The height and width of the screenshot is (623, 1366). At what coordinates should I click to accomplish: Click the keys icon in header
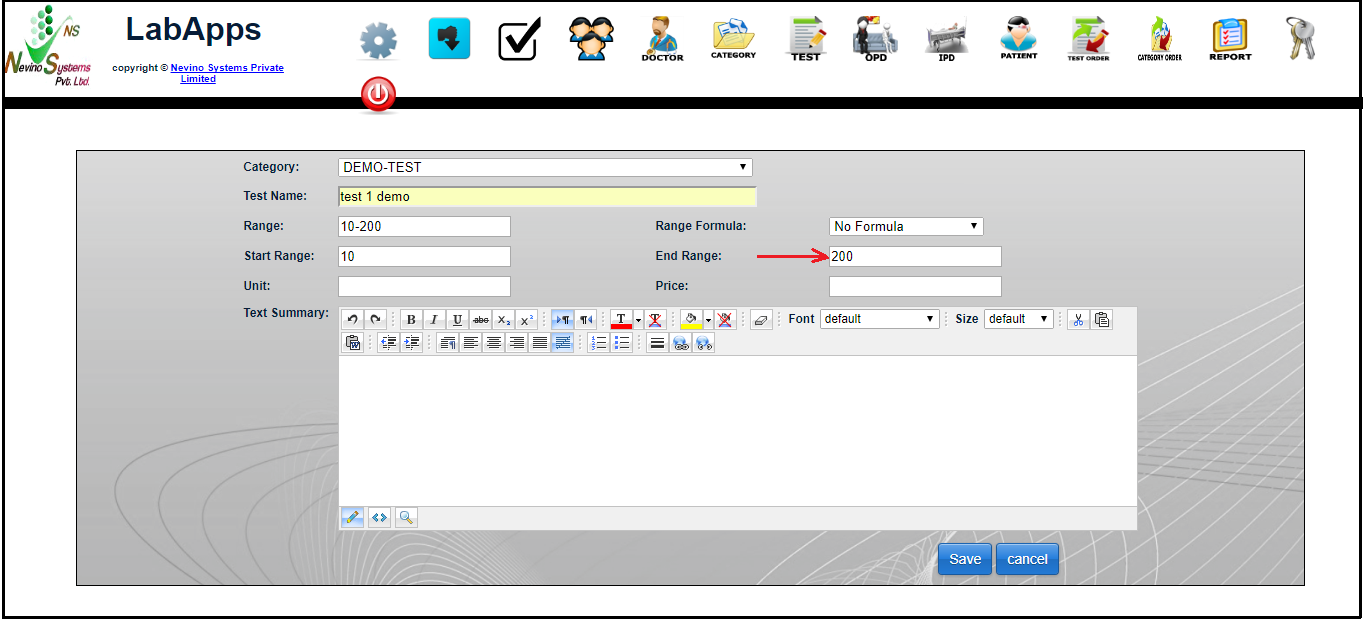pos(1300,39)
